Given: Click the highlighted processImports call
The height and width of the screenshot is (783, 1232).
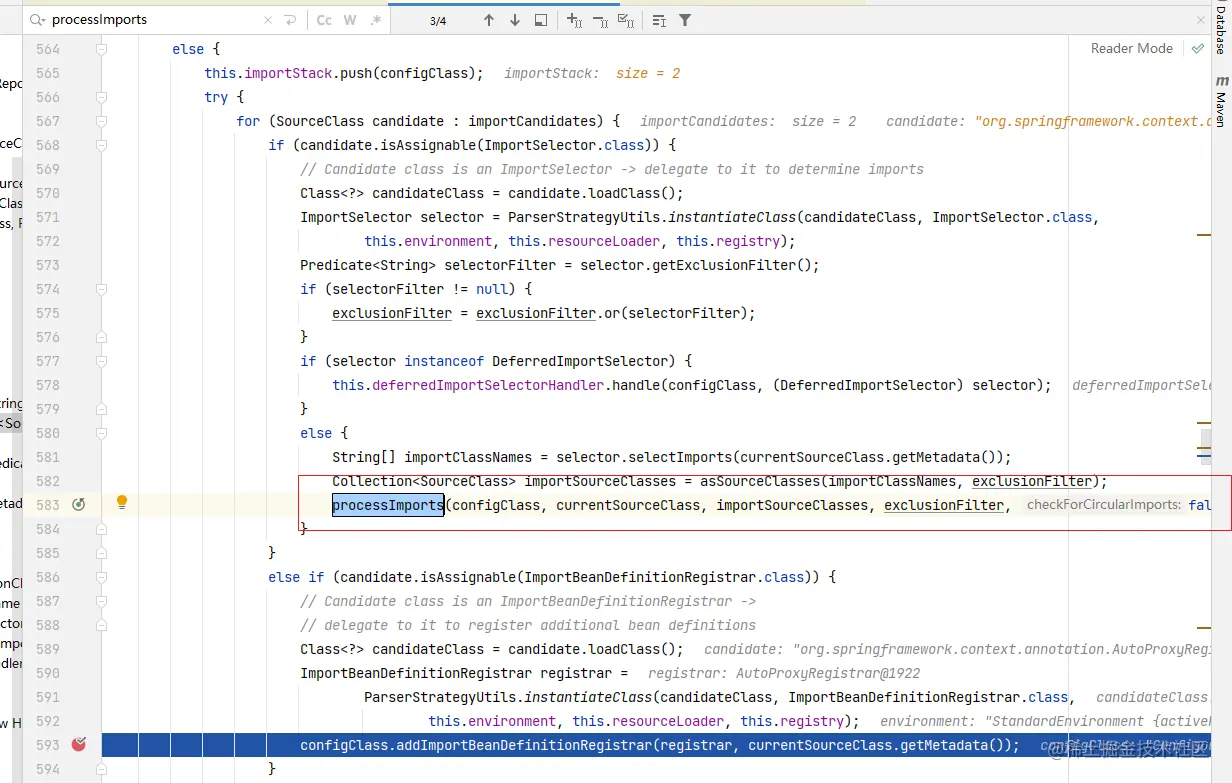Looking at the screenshot, I should [x=388, y=505].
